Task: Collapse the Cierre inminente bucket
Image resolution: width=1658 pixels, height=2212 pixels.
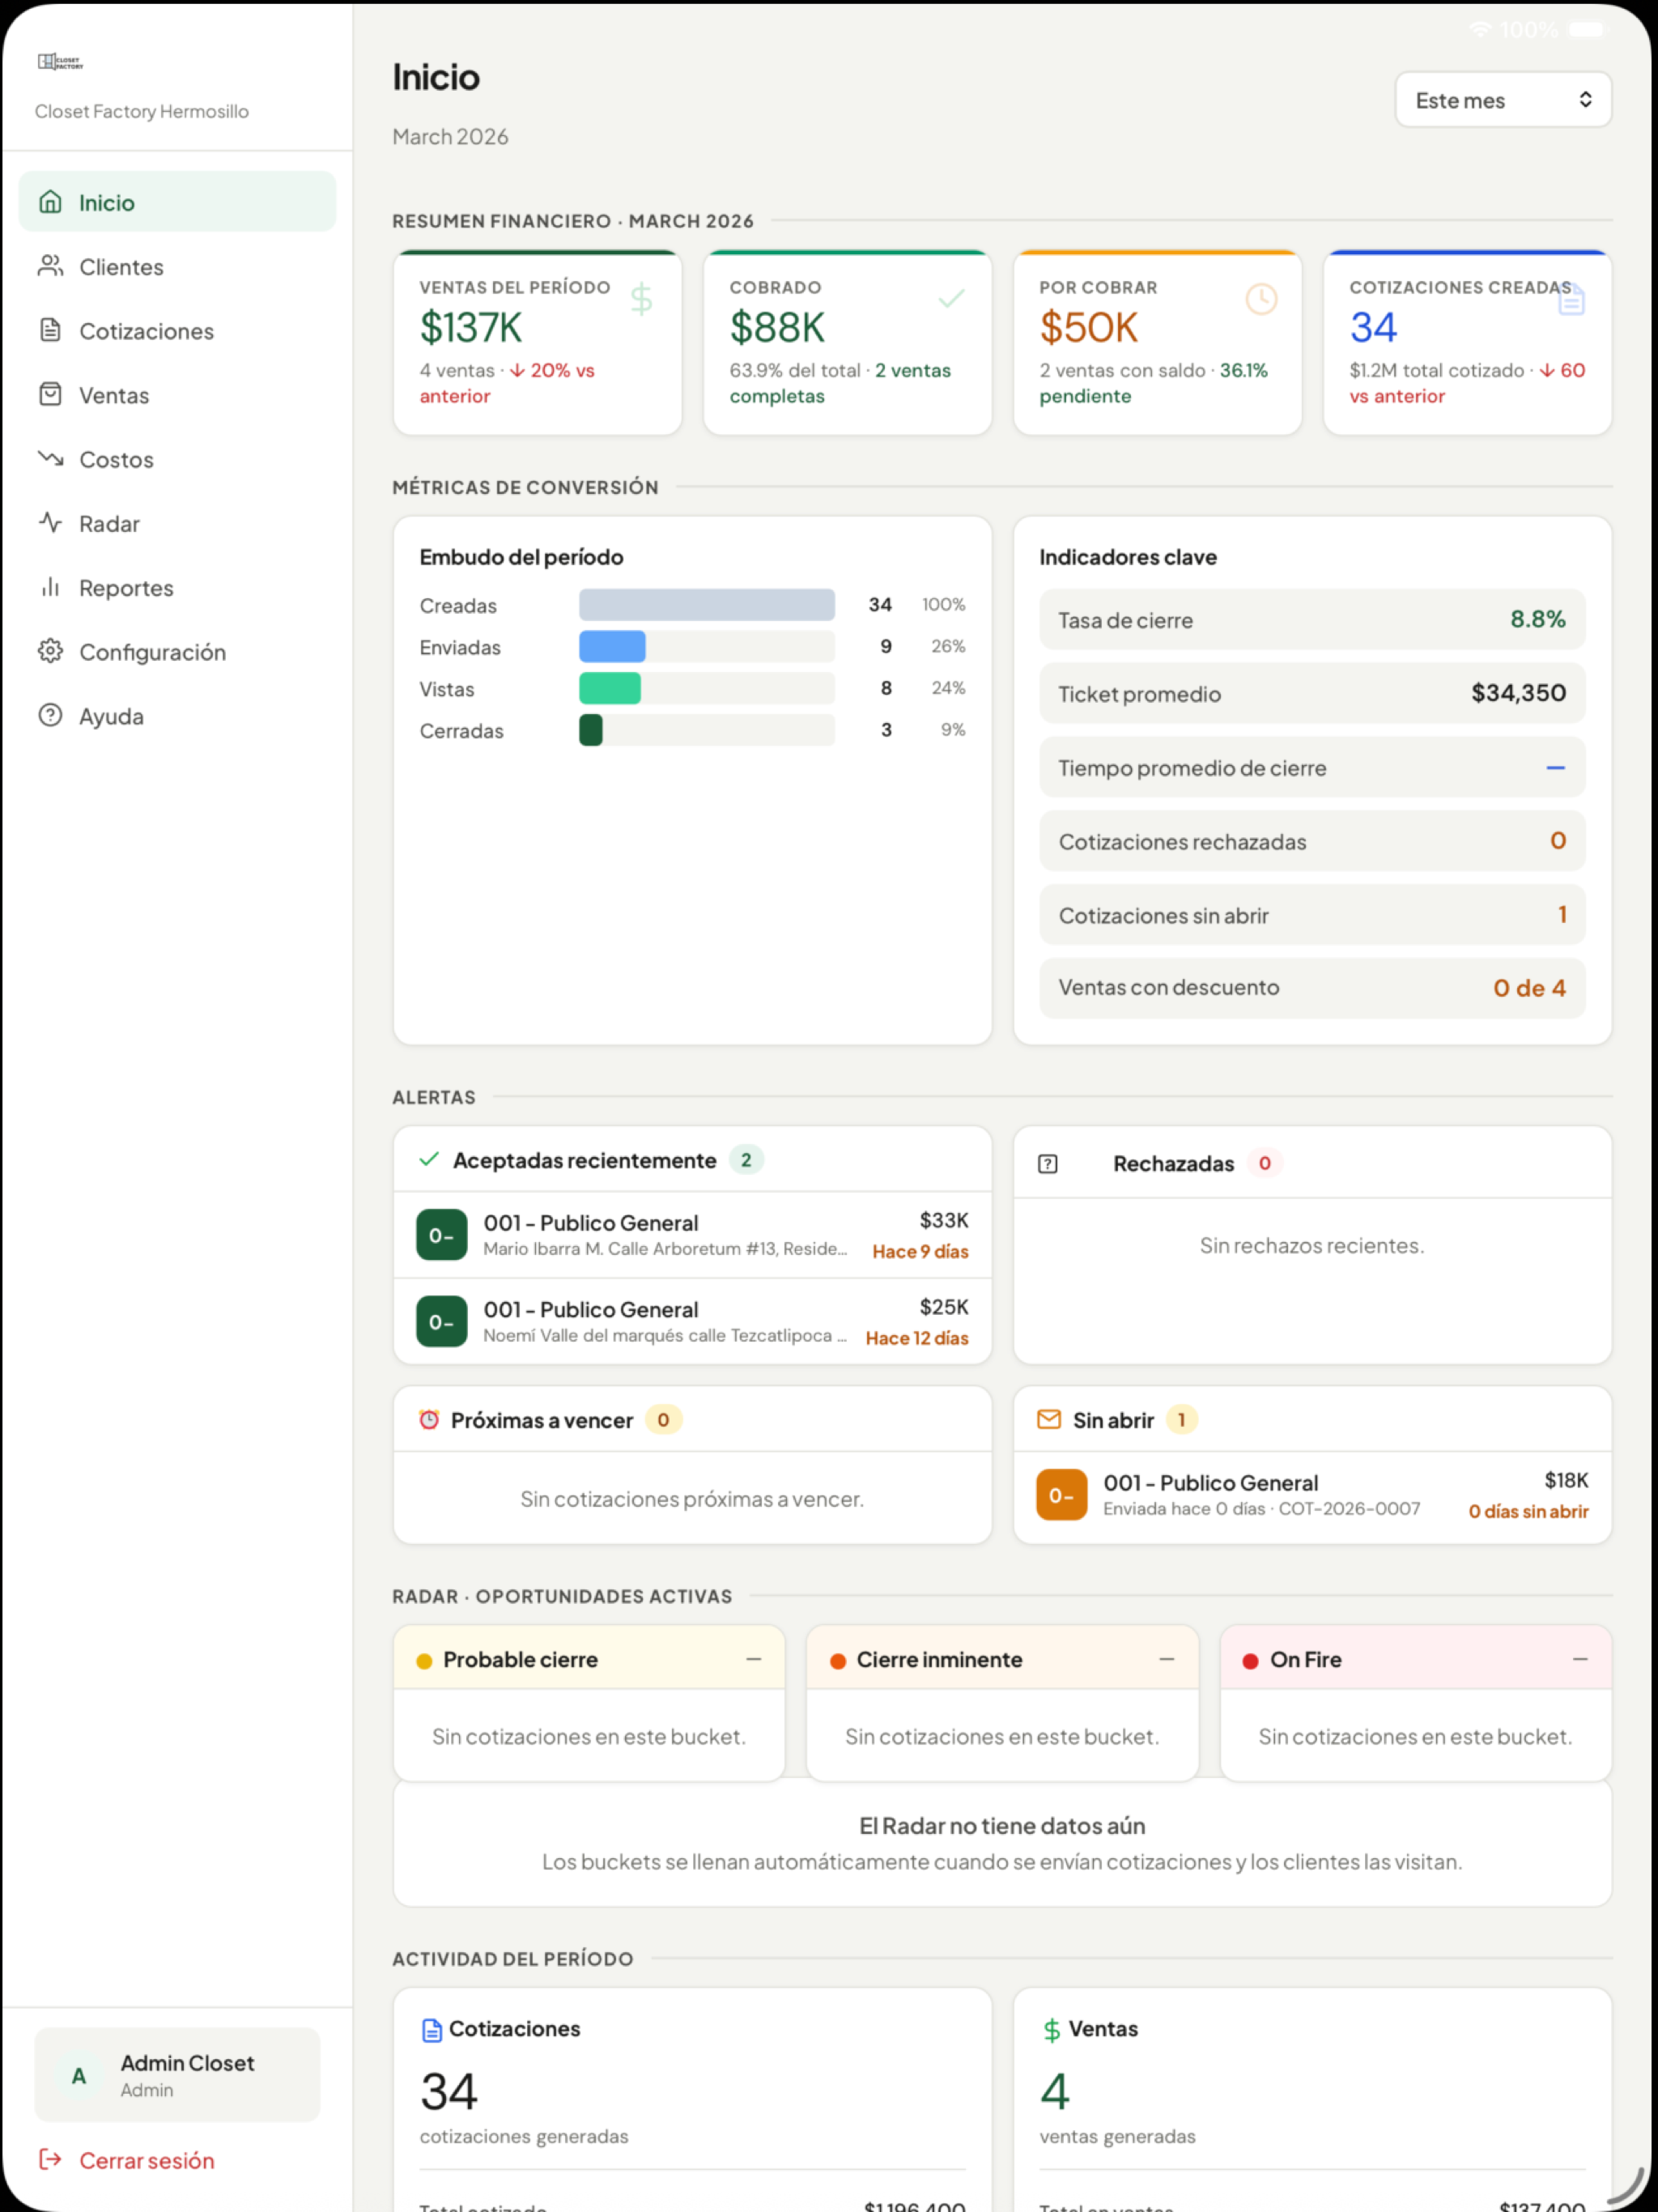Action: click(1167, 1659)
